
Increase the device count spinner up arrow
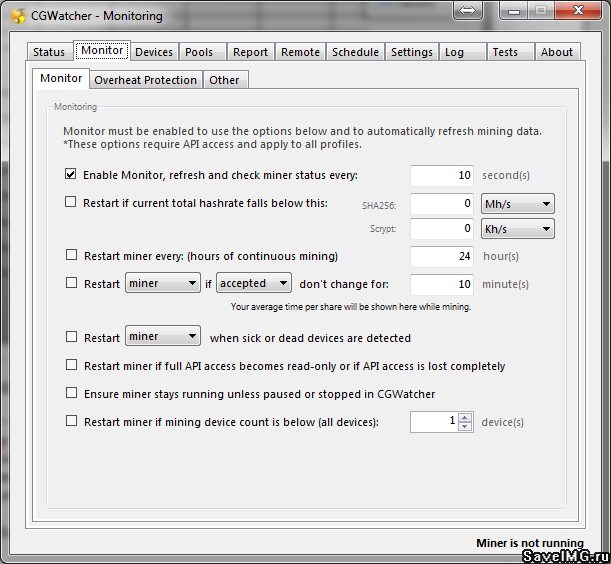pos(464,417)
